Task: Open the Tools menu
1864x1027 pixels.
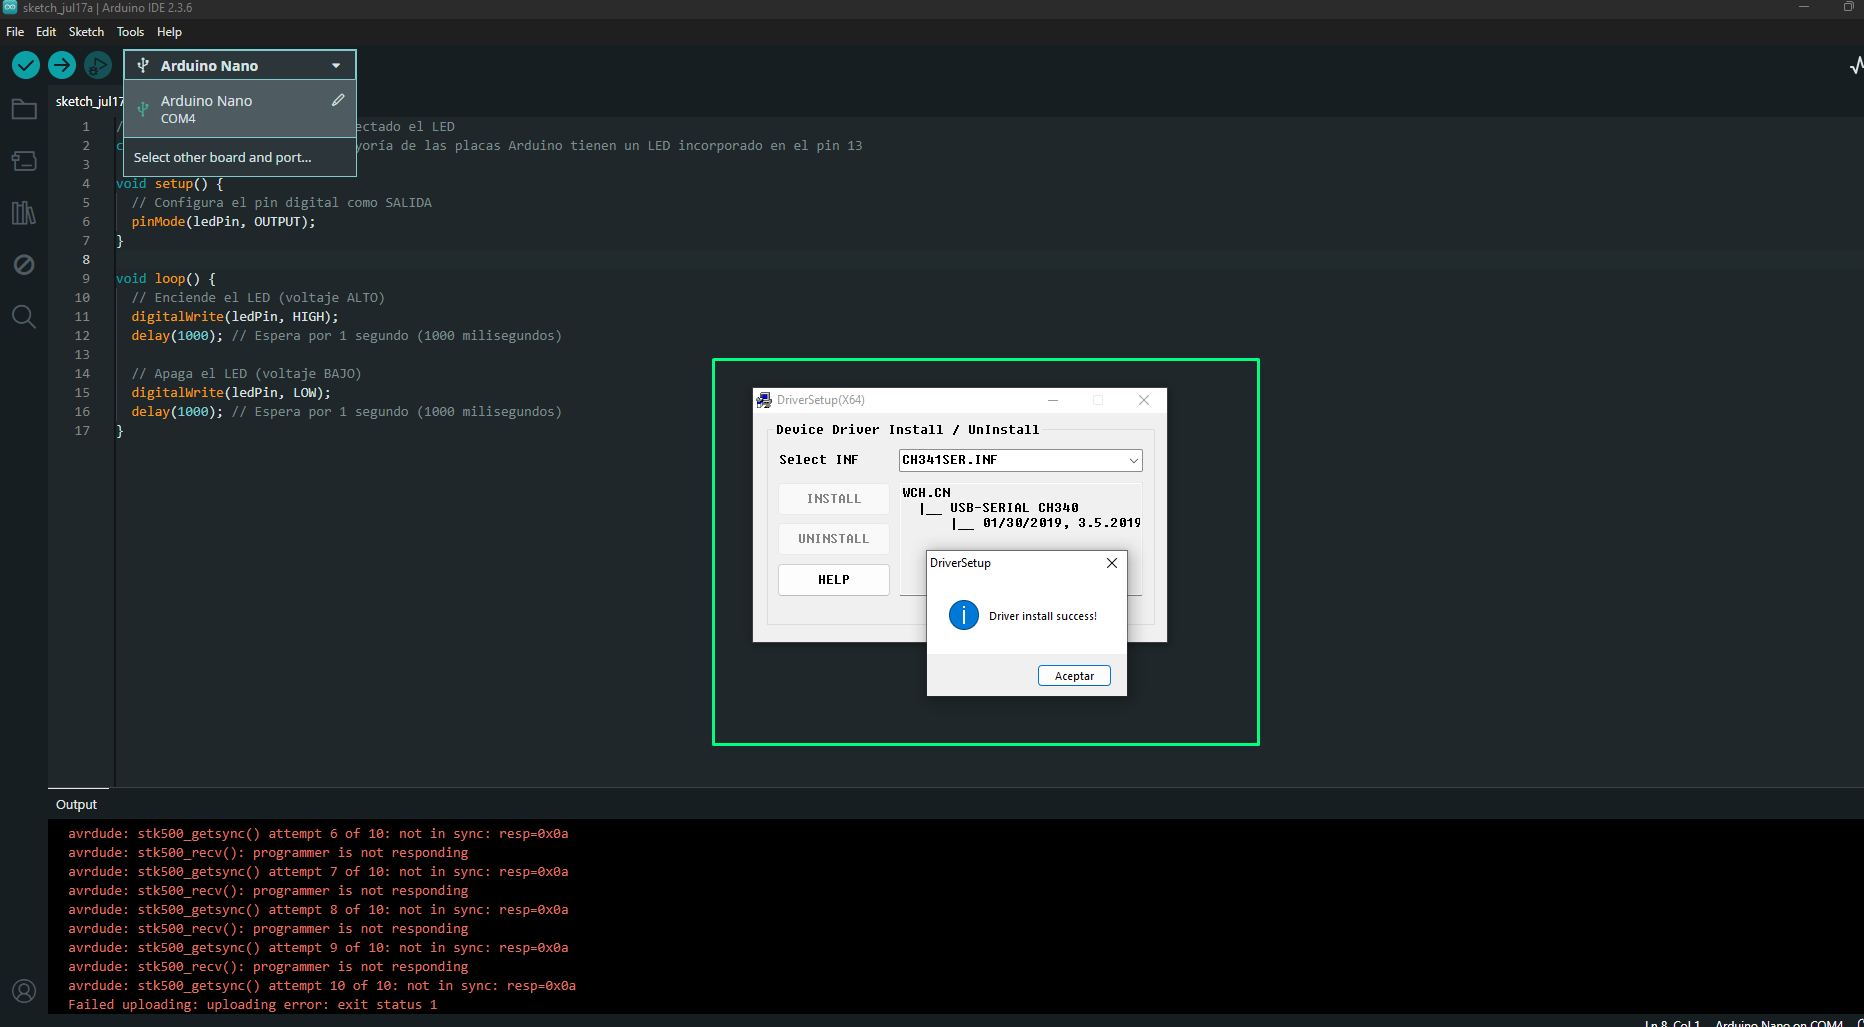Action: 130,31
